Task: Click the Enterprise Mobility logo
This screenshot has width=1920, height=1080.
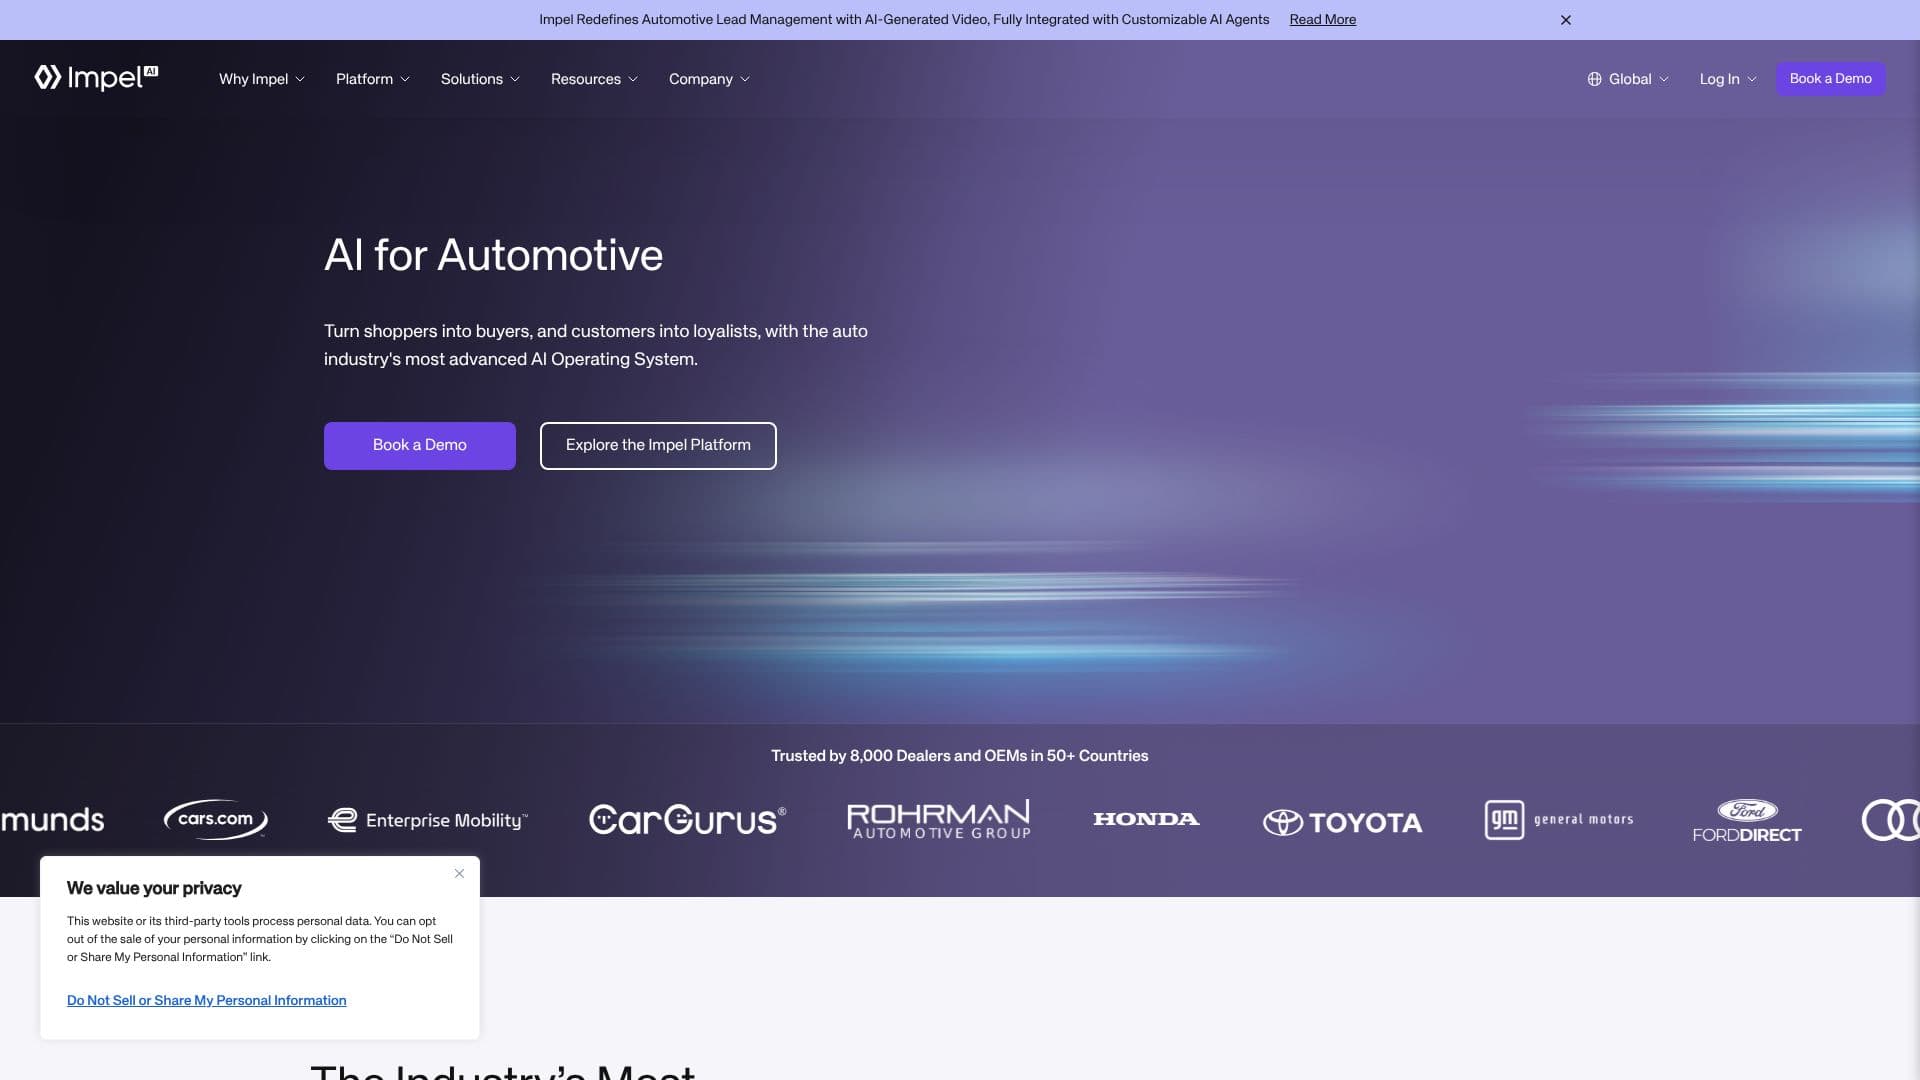Action: click(428, 820)
